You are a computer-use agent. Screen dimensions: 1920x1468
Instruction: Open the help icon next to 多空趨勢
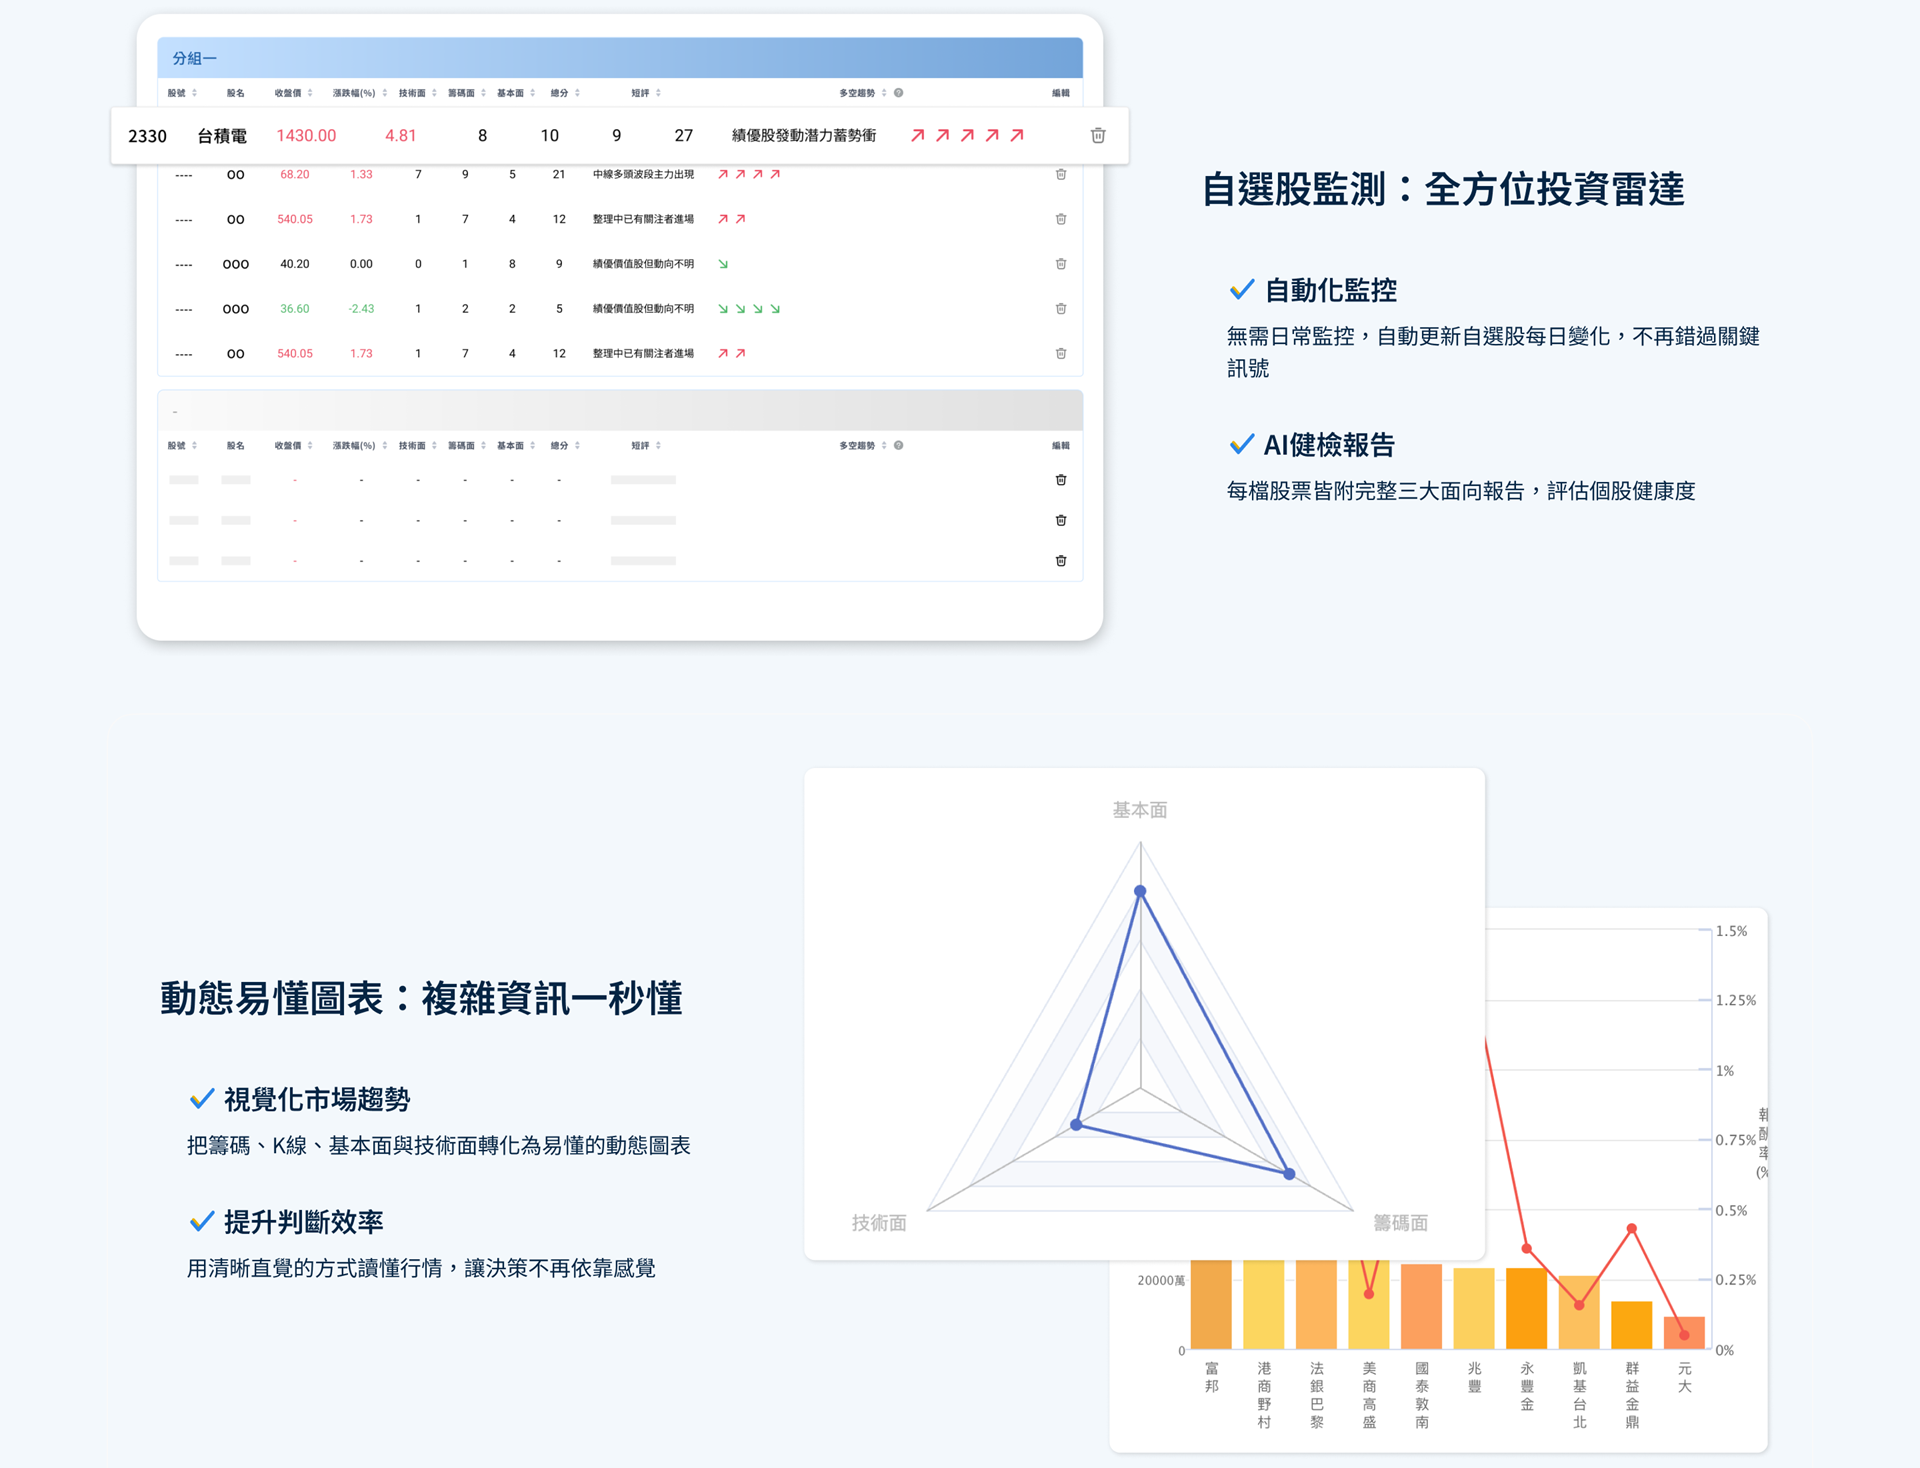point(898,92)
